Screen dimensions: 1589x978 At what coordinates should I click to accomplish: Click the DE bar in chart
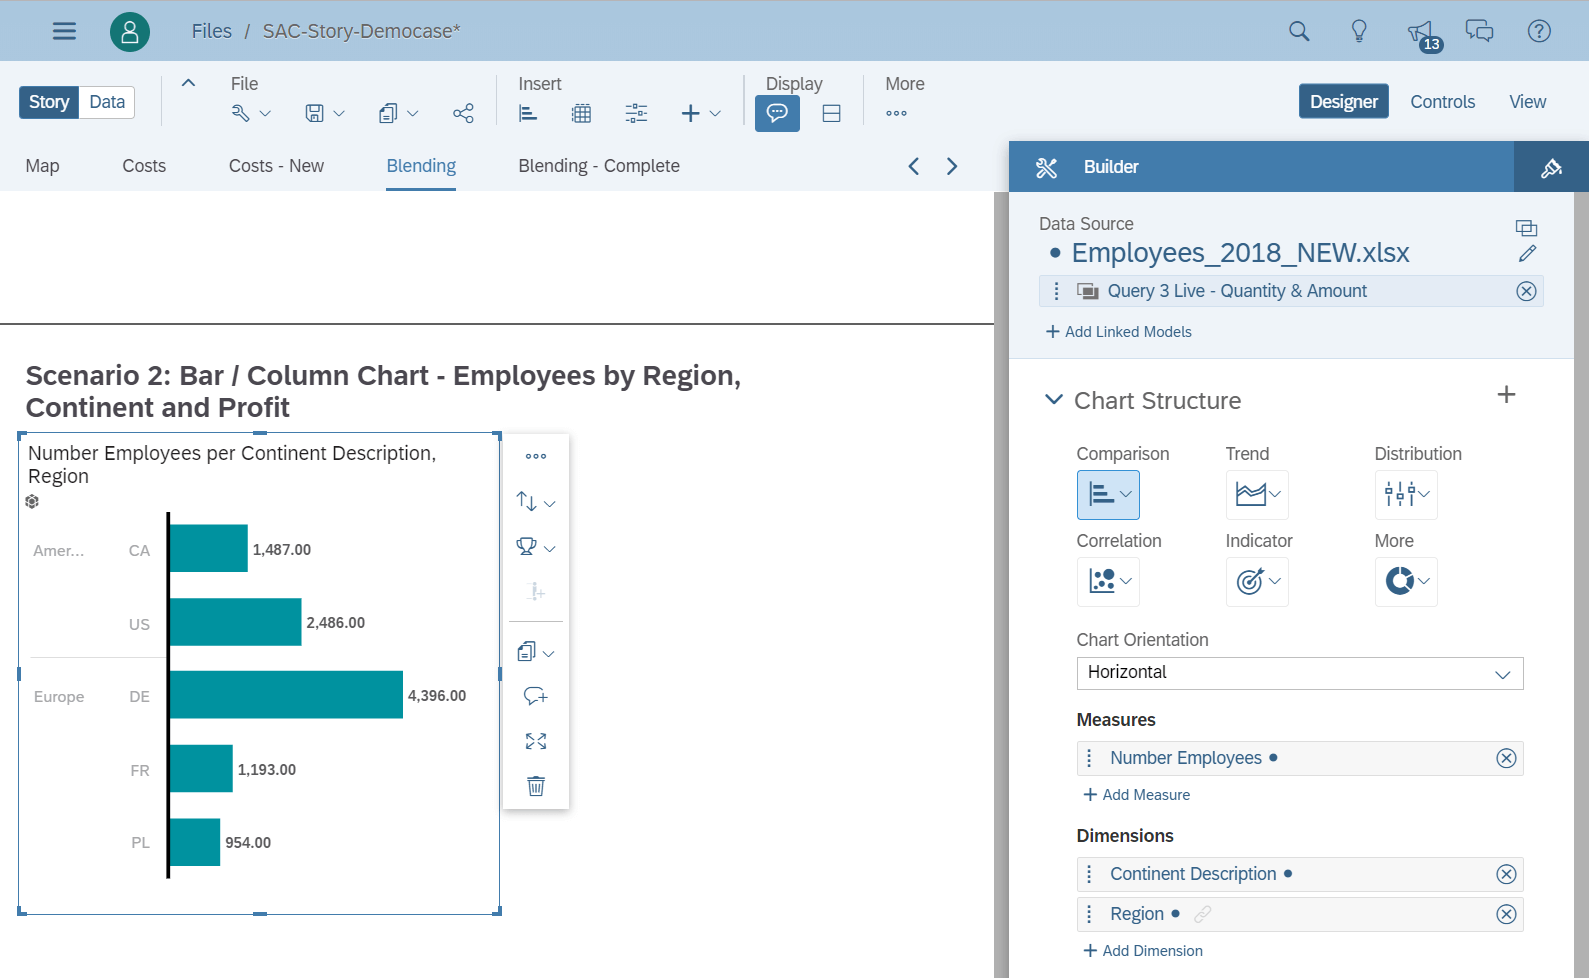coord(286,695)
